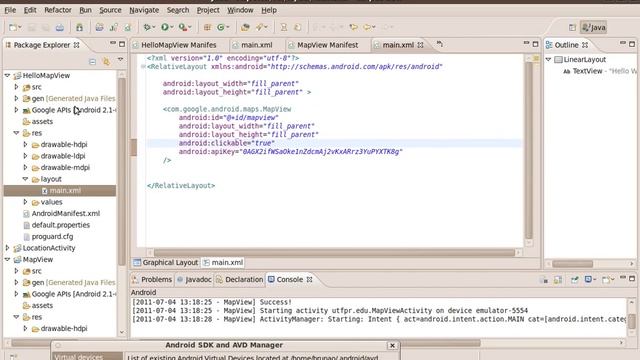Open the Problems view tab

point(152,280)
